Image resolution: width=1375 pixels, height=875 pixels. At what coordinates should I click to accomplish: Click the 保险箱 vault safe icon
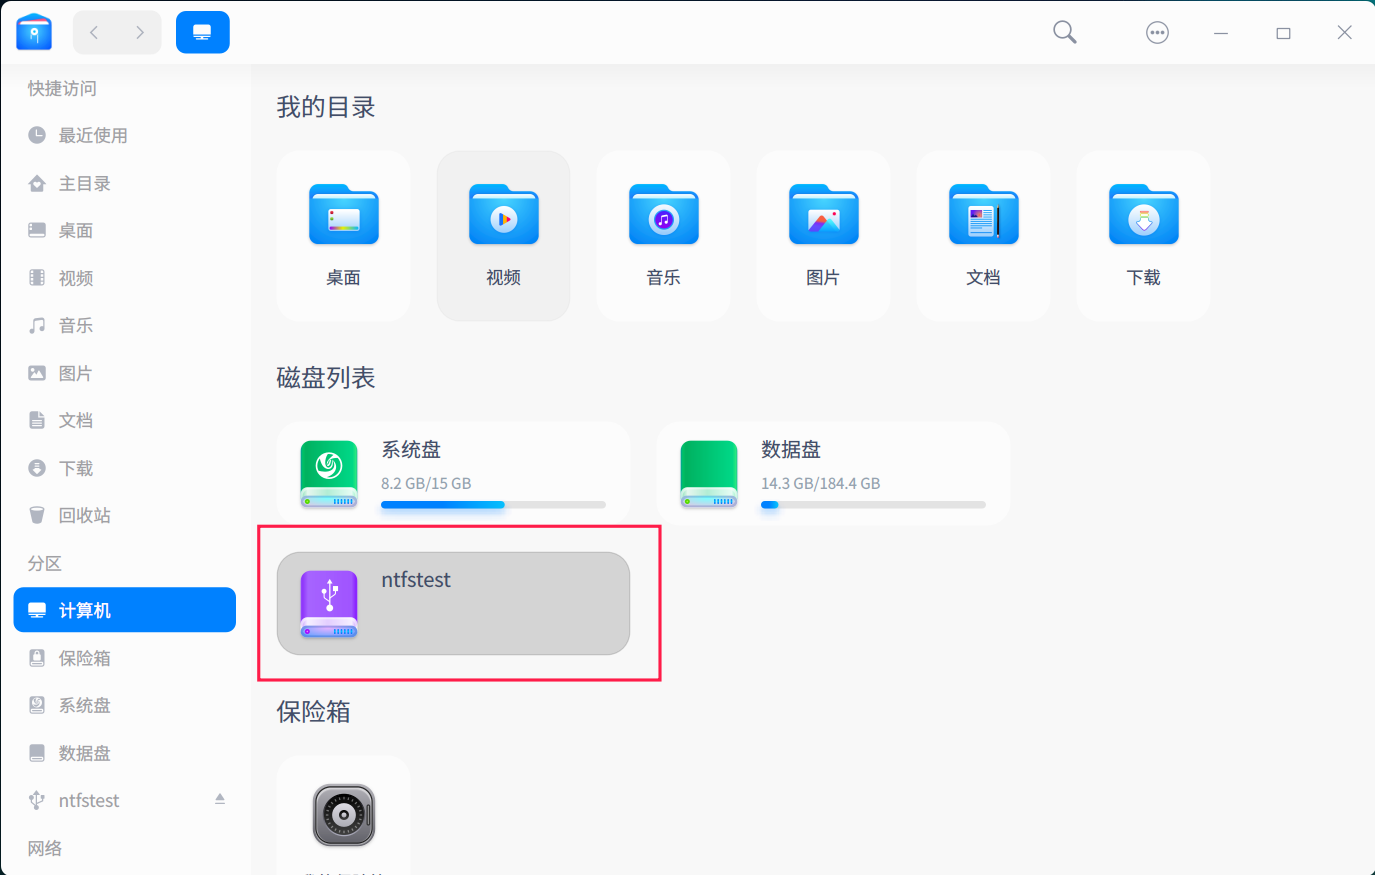coord(344,815)
